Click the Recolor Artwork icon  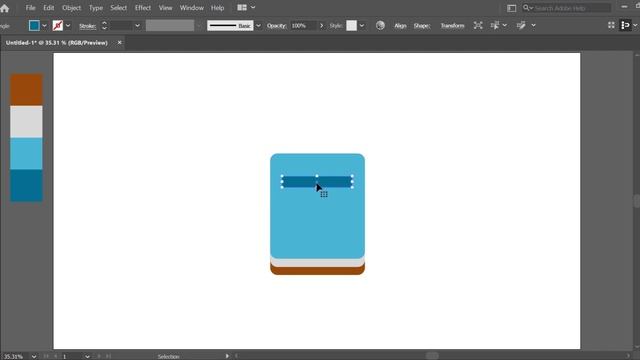[380, 26]
